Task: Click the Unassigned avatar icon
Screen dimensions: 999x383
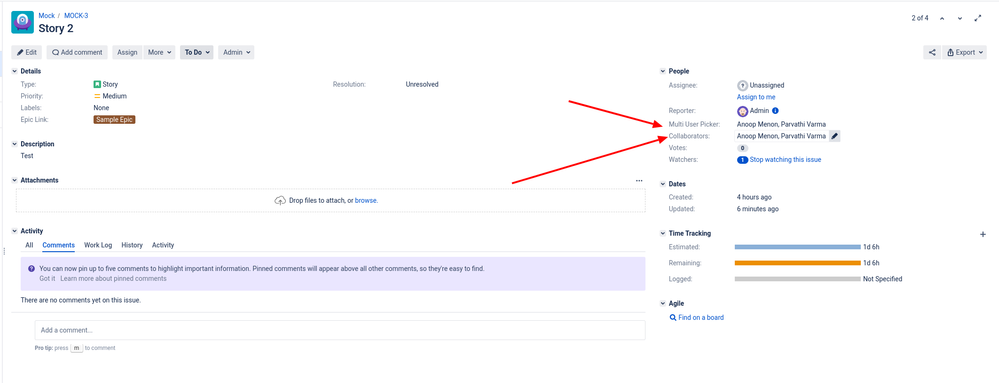Action: click(742, 85)
